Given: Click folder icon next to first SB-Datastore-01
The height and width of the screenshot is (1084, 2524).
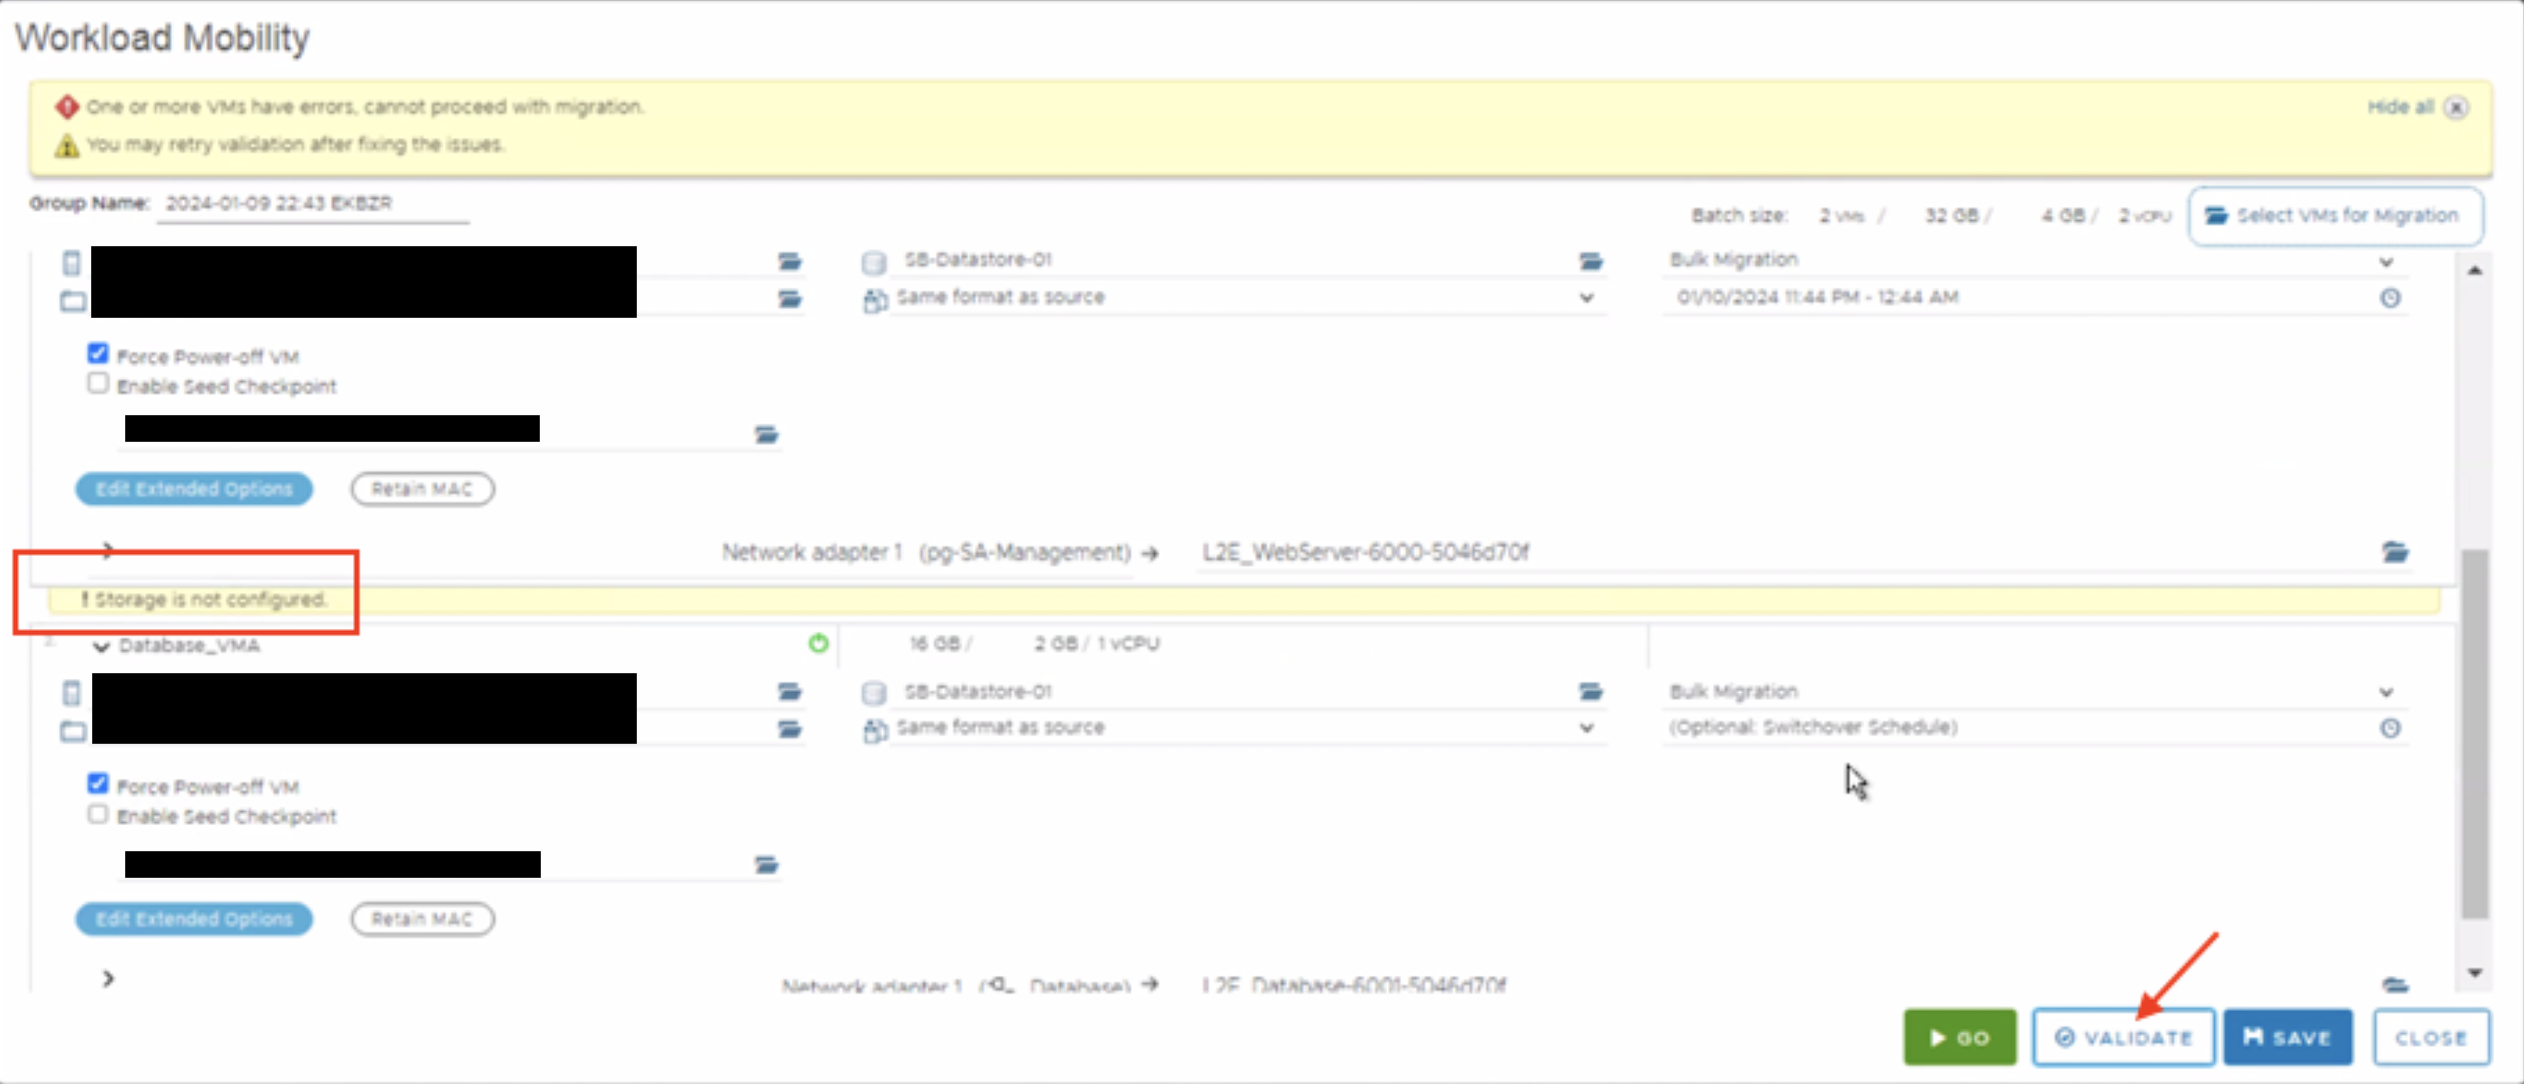Looking at the screenshot, I should point(1590,262).
